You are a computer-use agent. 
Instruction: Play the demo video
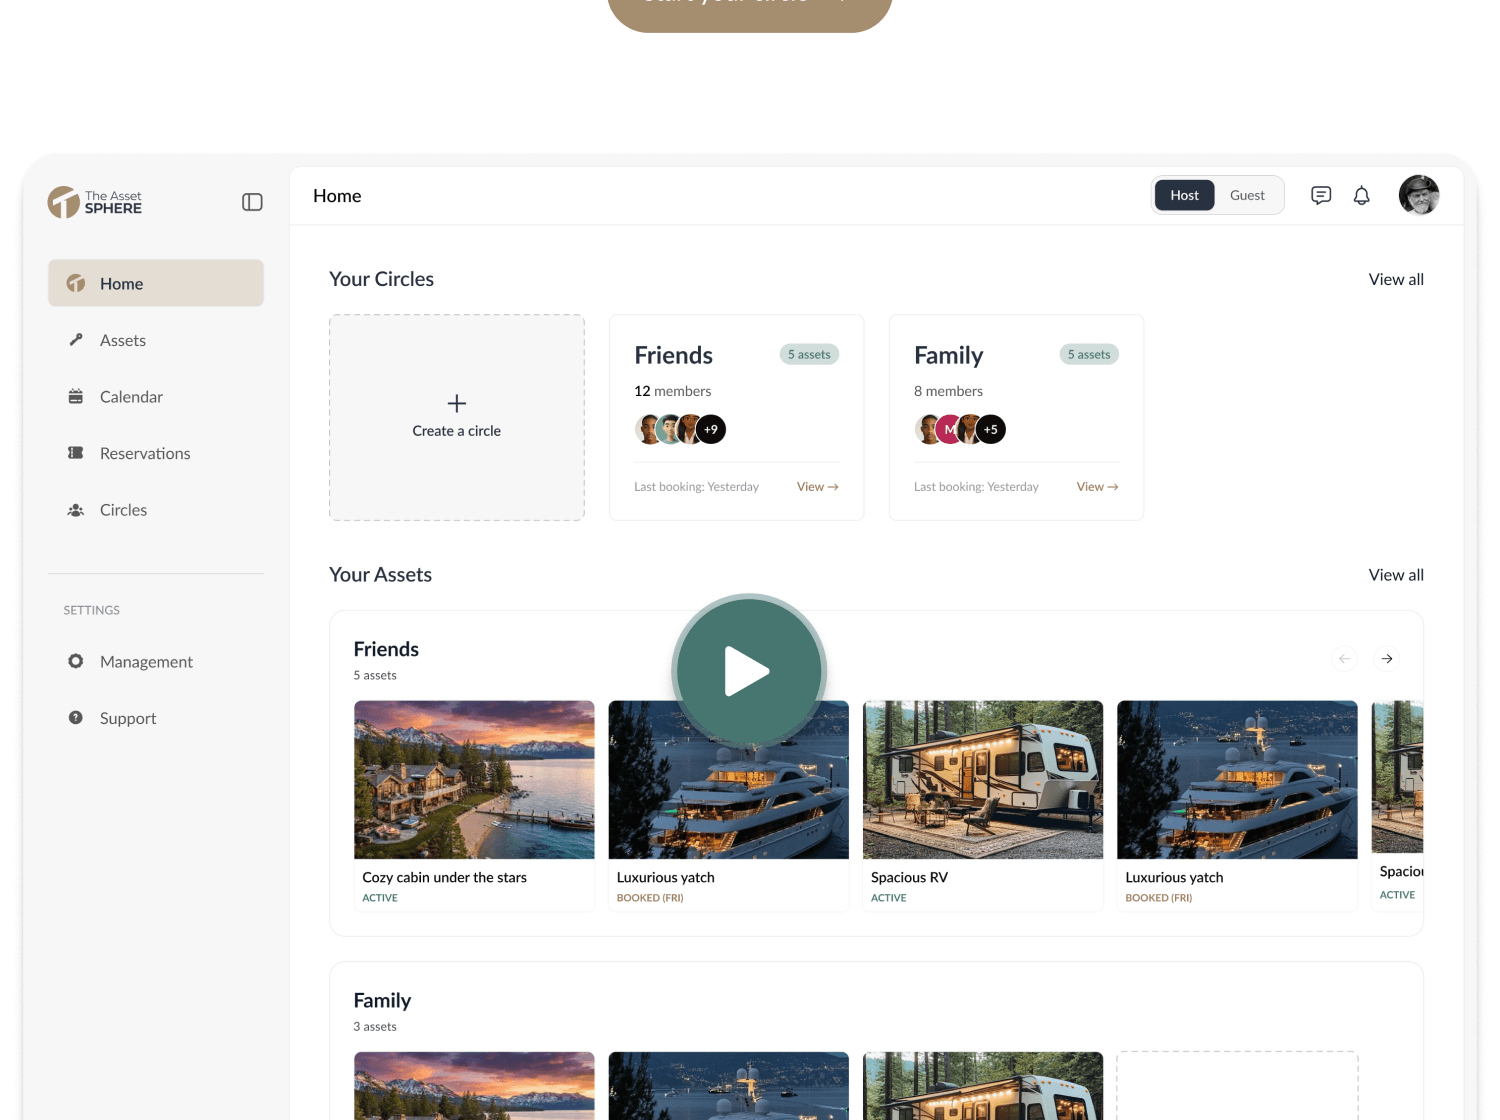coord(749,671)
